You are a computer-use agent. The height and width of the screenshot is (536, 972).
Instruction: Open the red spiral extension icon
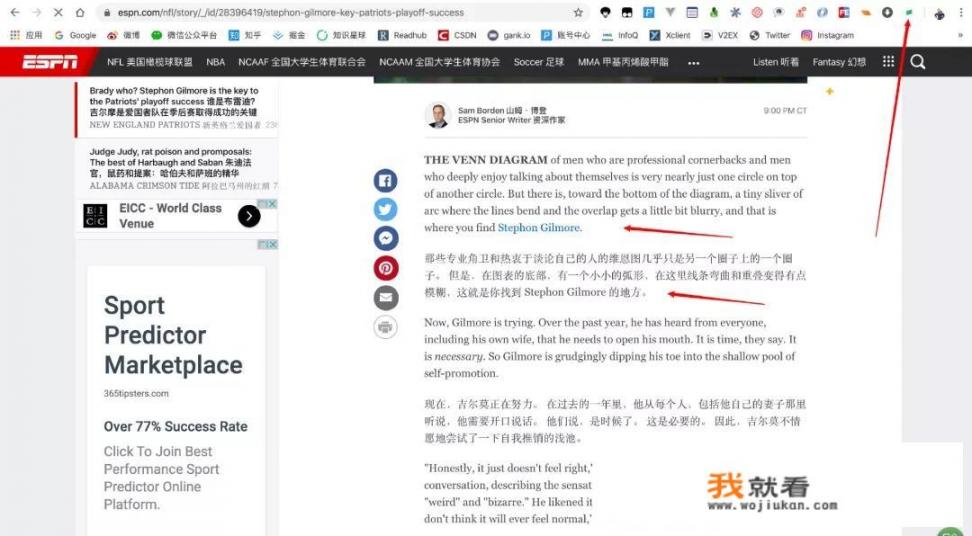pos(757,12)
